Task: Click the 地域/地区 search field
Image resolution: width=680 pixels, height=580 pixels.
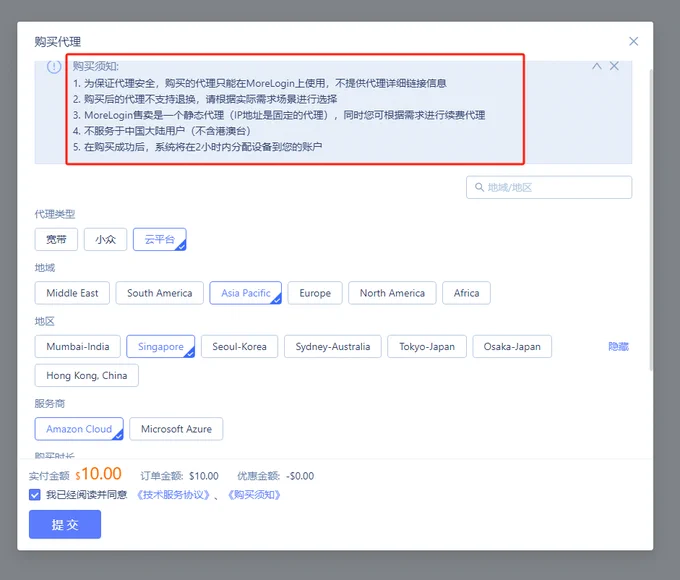Action: [x=549, y=187]
